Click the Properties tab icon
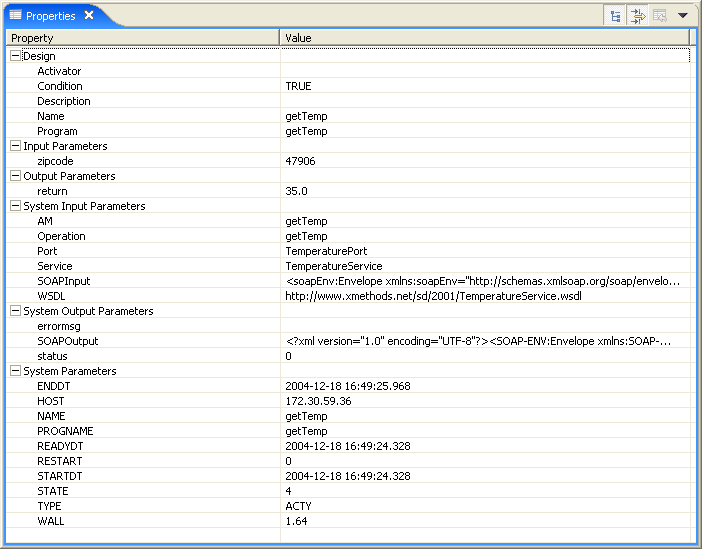Screen dimensions: 702x549 pos(16,15)
